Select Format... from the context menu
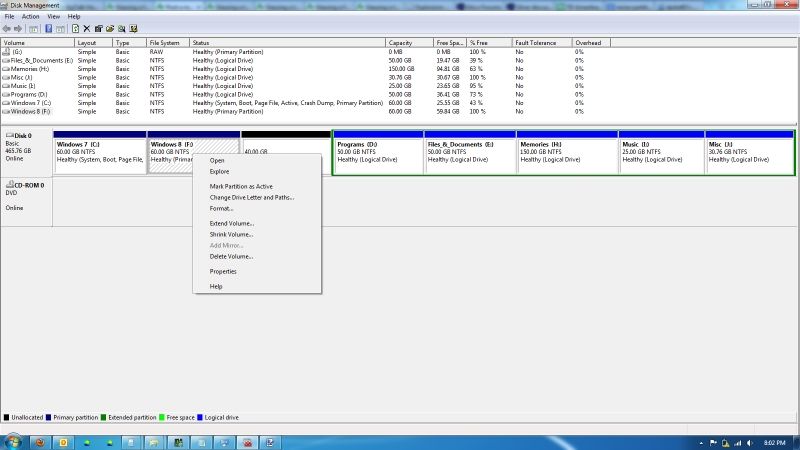This screenshot has height=450, width=800. click(221, 208)
